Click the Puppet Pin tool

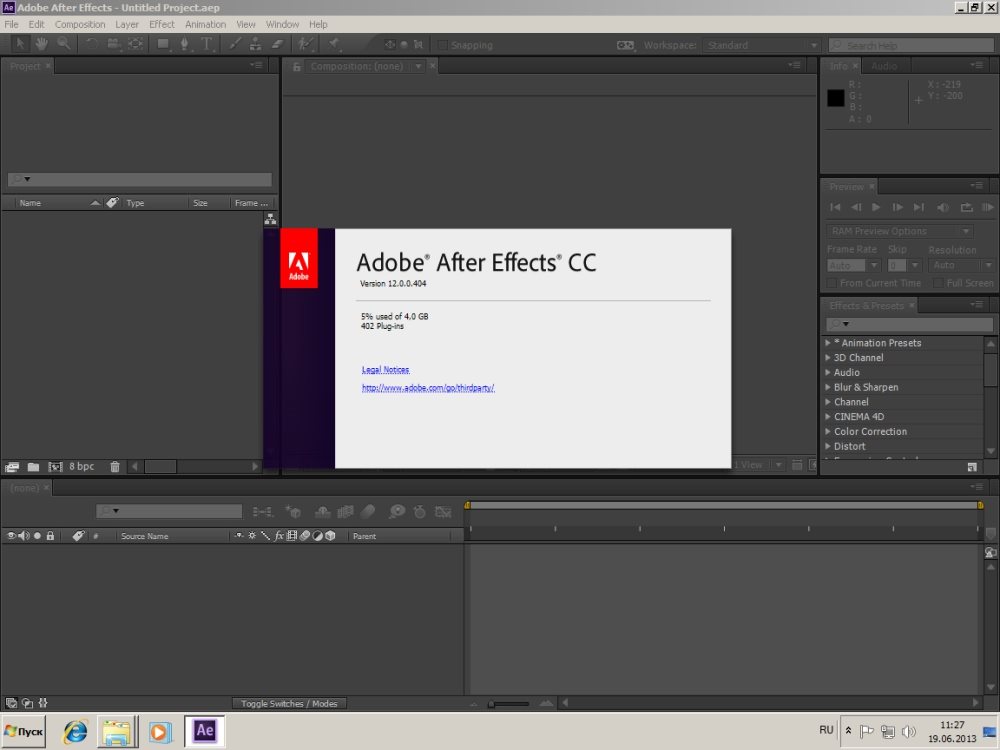[x=334, y=44]
